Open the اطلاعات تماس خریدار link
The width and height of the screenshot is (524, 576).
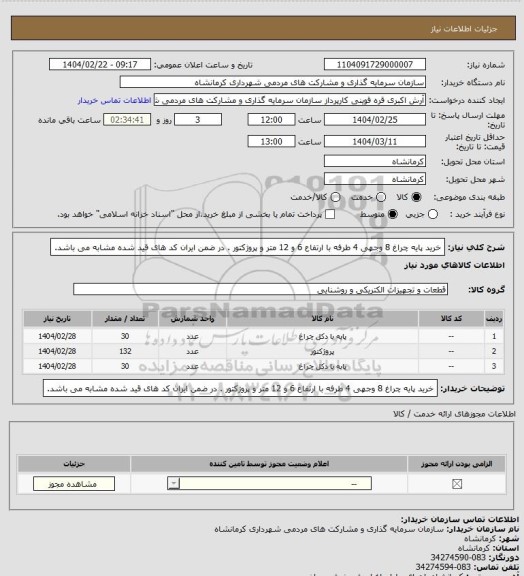click(x=114, y=100)
